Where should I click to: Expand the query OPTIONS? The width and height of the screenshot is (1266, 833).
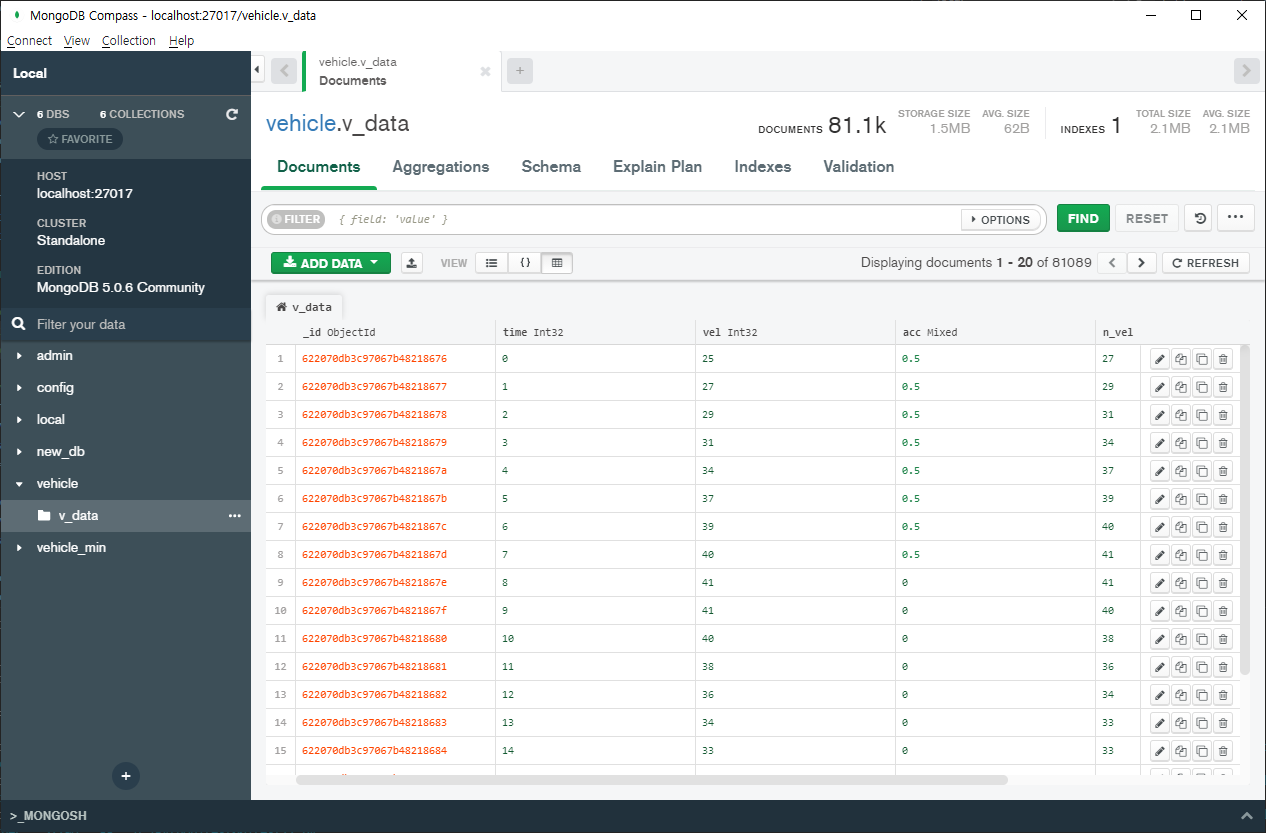click(x=1001, y=219)
